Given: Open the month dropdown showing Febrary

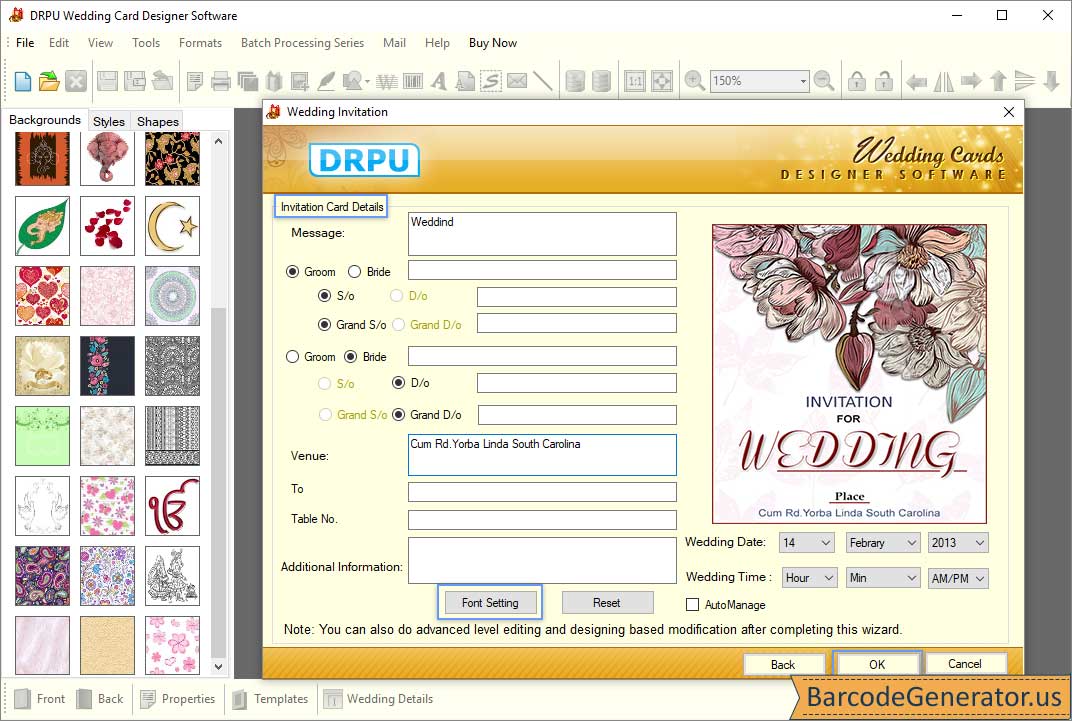Looking at the screenshot, I should 883,543.
